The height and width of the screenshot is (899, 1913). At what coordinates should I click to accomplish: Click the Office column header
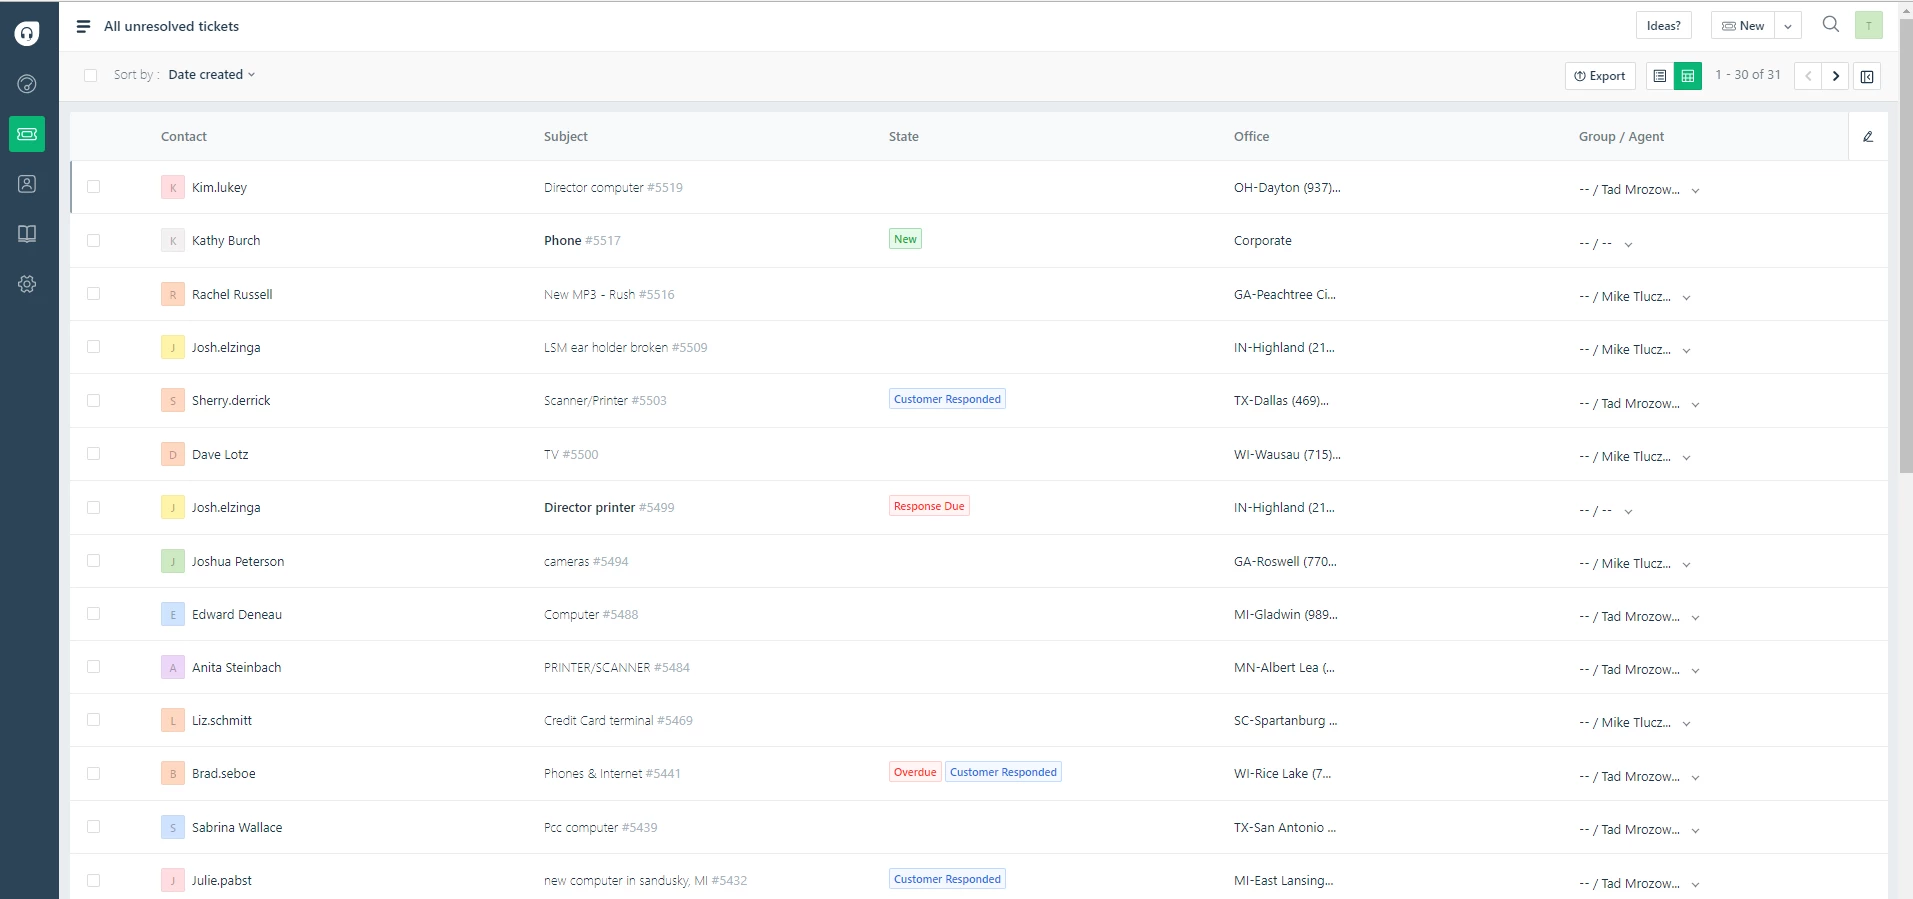pyautogui.click(x=1252, y=137)
